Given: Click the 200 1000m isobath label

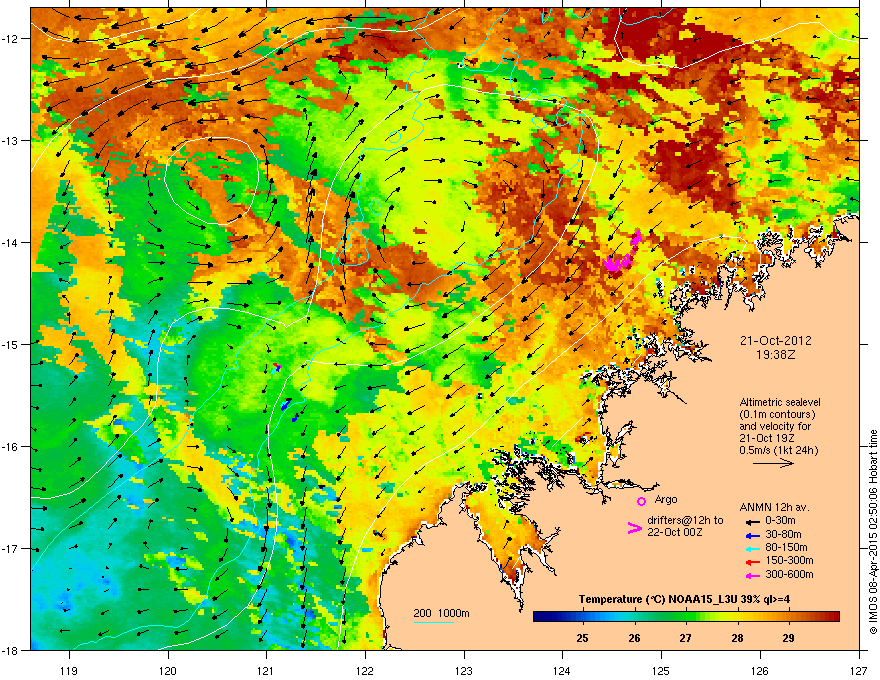Looking at the screenshot, I should point(441,613).
